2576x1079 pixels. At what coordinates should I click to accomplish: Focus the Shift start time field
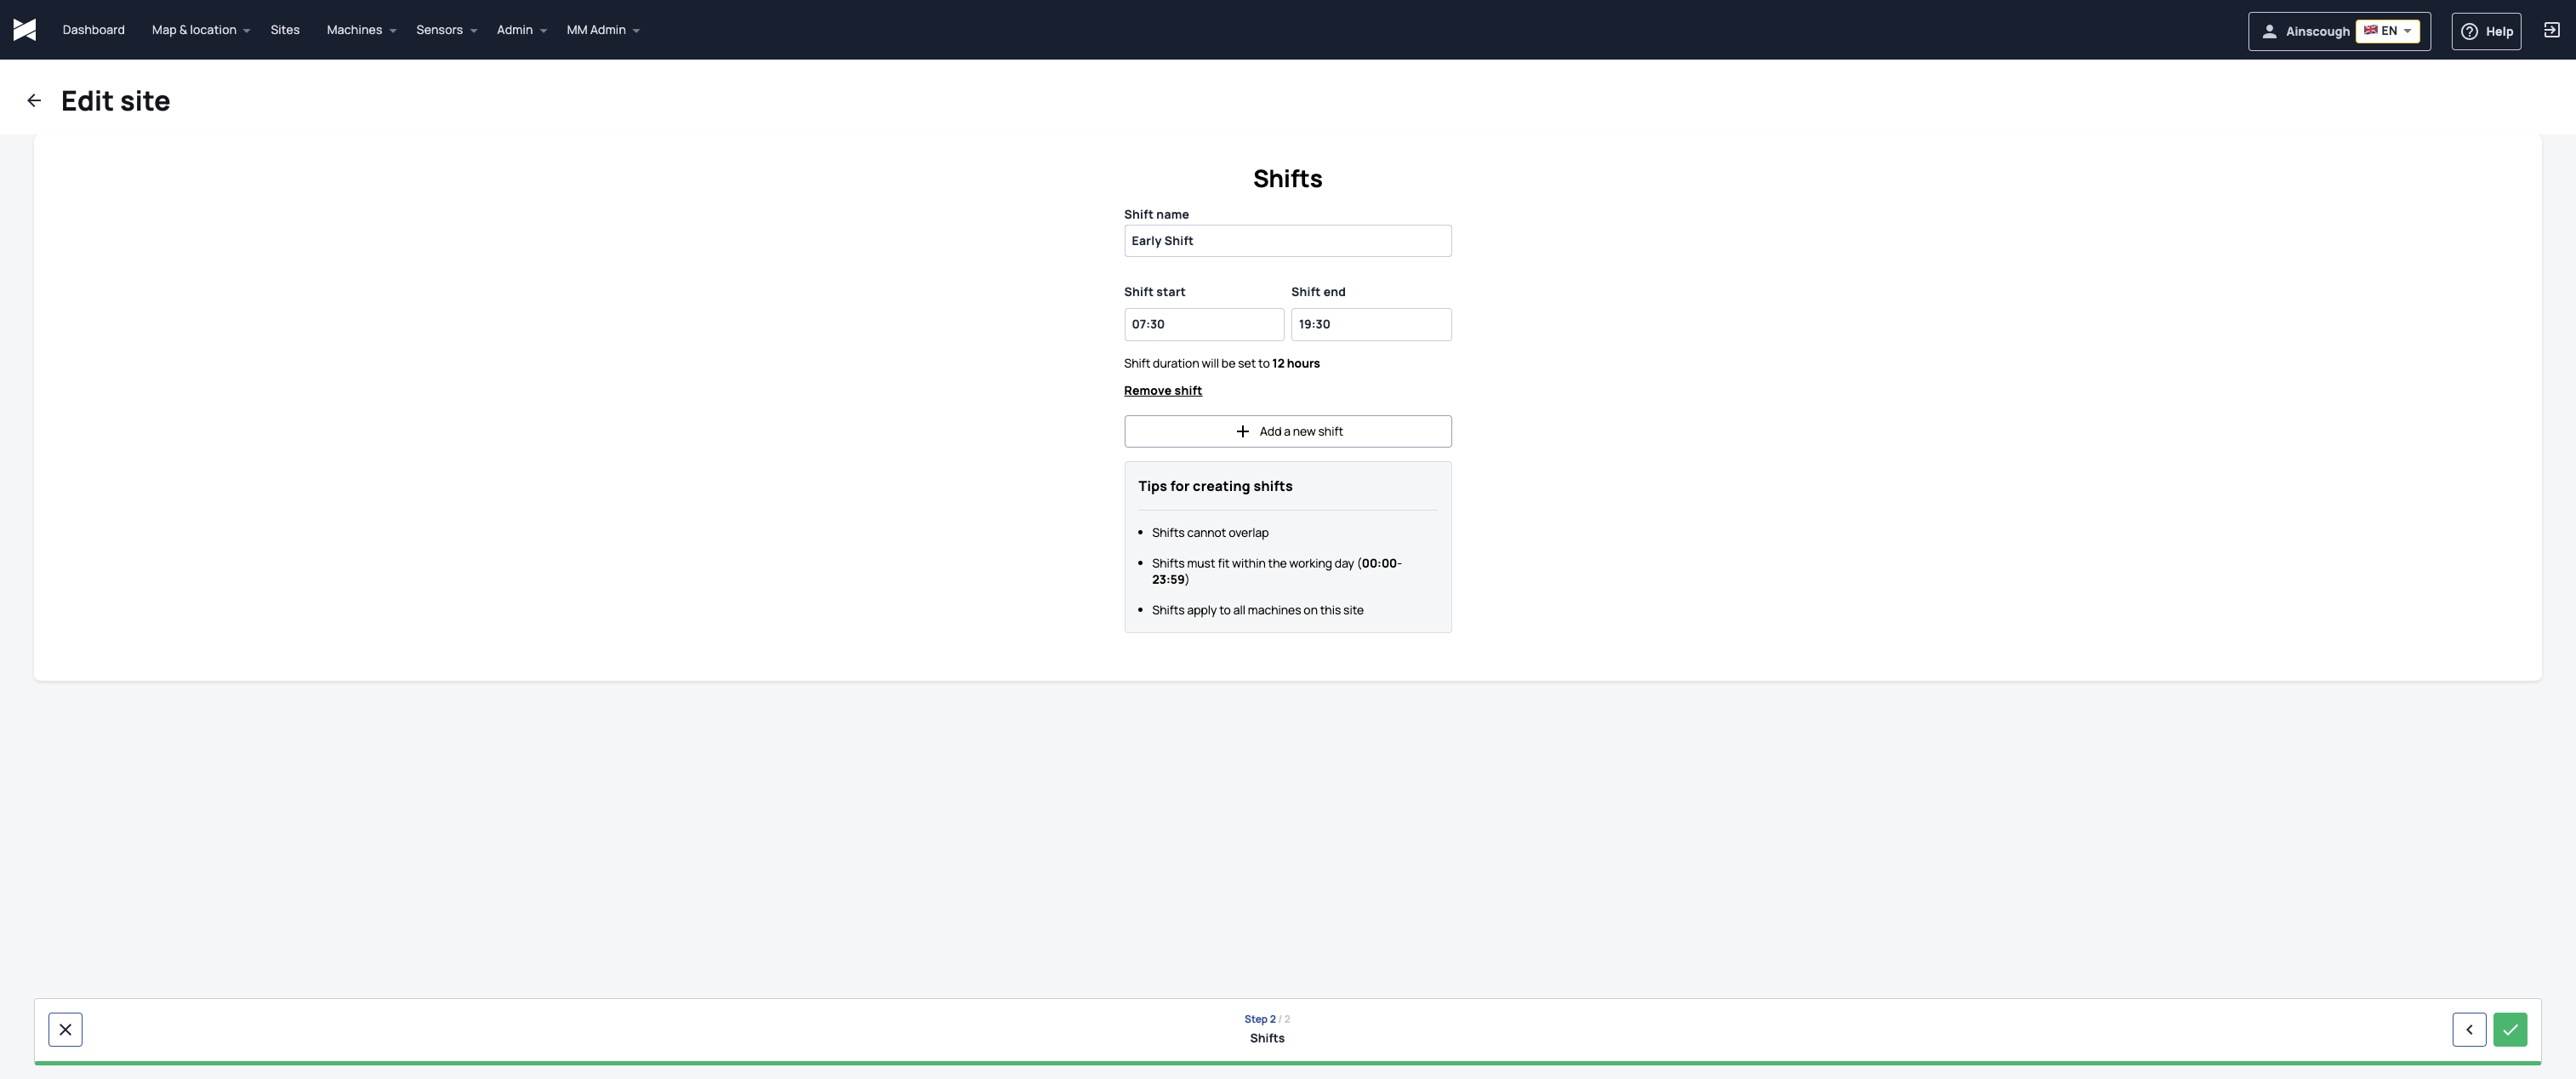[1203, 324]
